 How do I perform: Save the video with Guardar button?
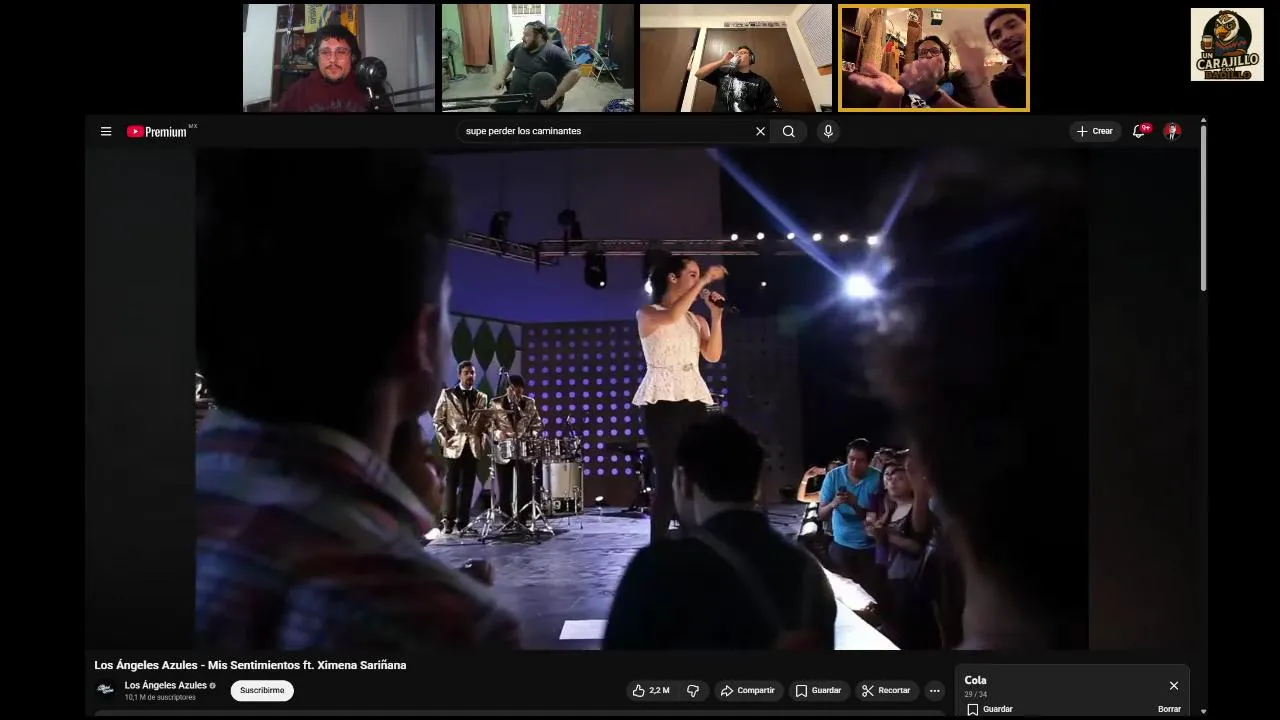(818, 690)
